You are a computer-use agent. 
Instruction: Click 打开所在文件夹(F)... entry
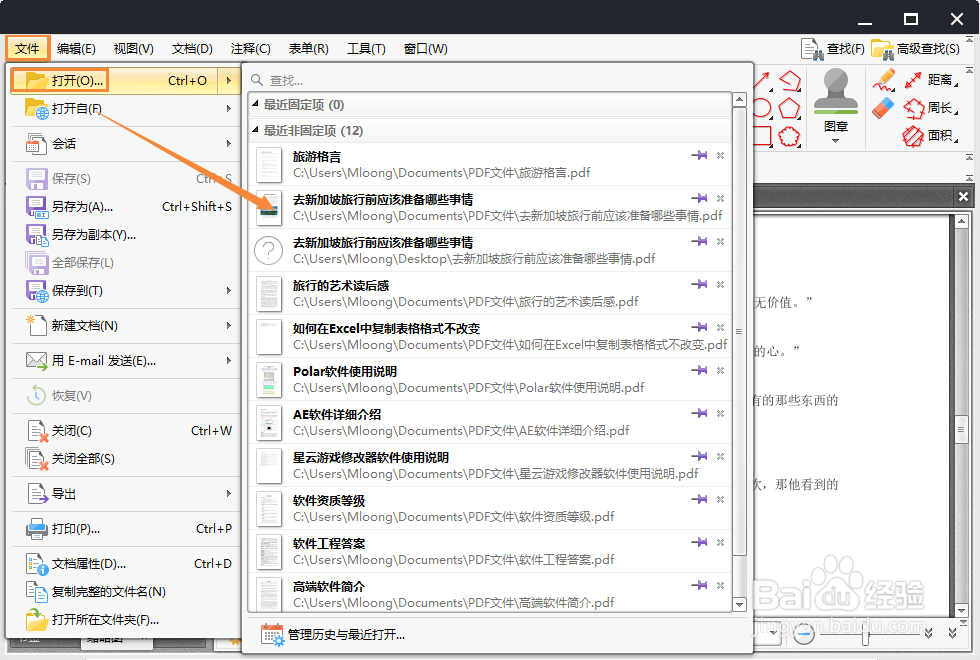point(125,619)
